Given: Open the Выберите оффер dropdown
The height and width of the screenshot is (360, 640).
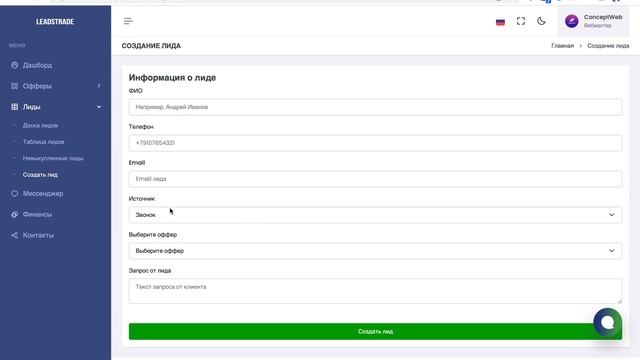Looking at the screenshot, I should tap(376, 251).
